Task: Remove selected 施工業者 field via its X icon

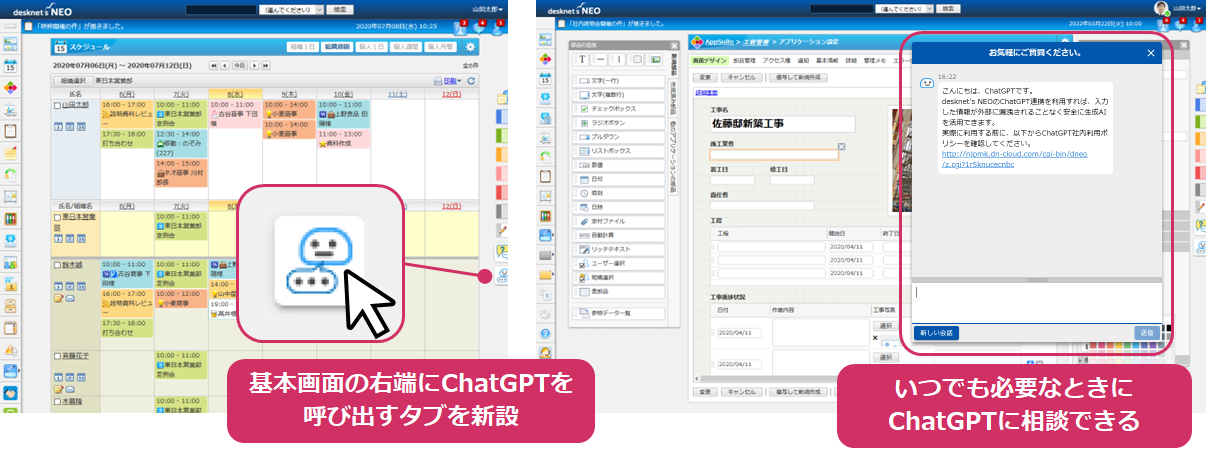Action: click(841, 146)
